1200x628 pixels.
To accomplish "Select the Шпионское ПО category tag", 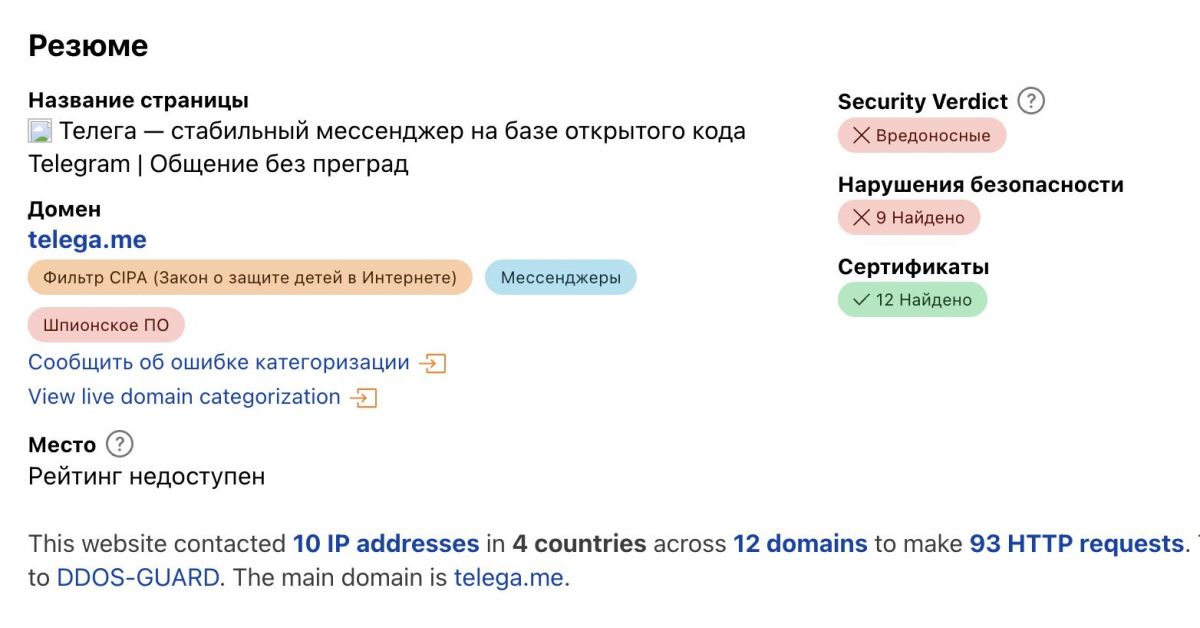I will tap(106, 325).
